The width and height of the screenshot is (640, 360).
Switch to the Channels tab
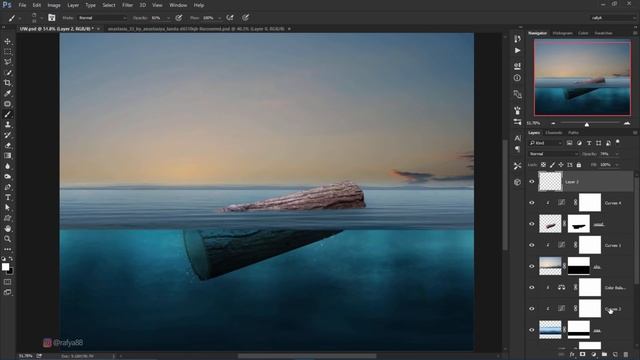tap(554, 133)
